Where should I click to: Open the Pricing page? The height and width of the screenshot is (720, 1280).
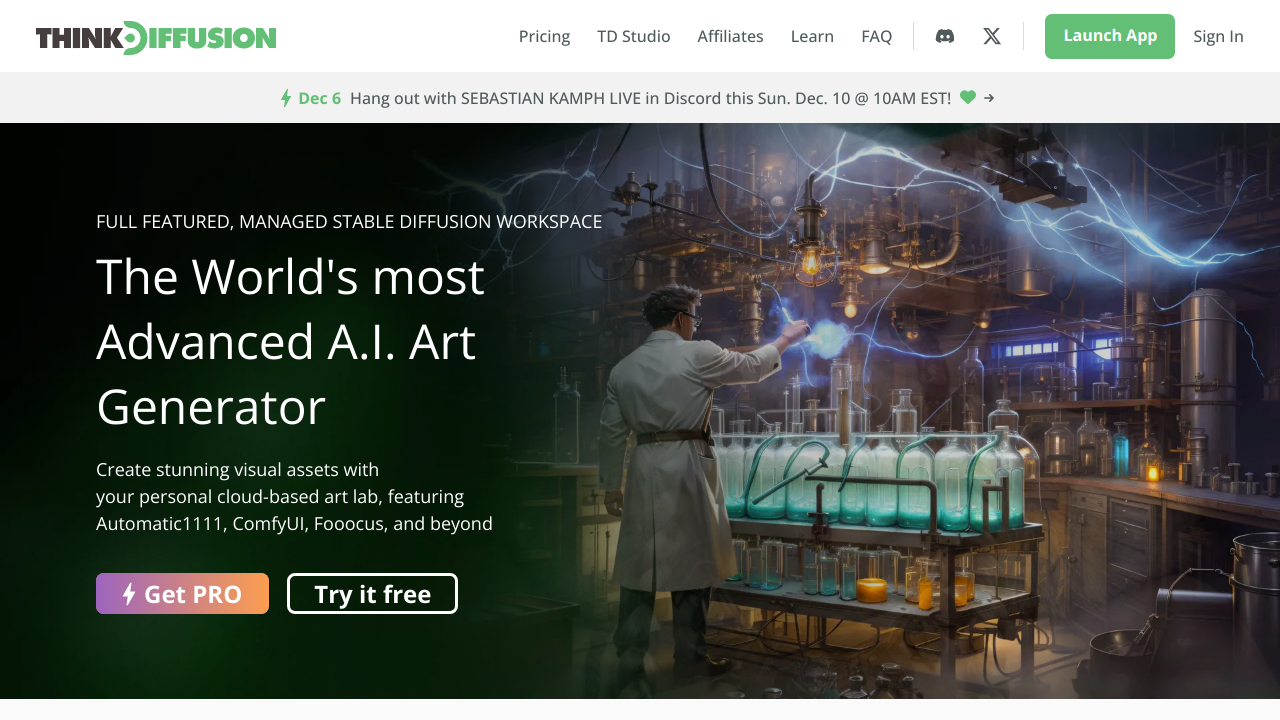click(544, 36)
